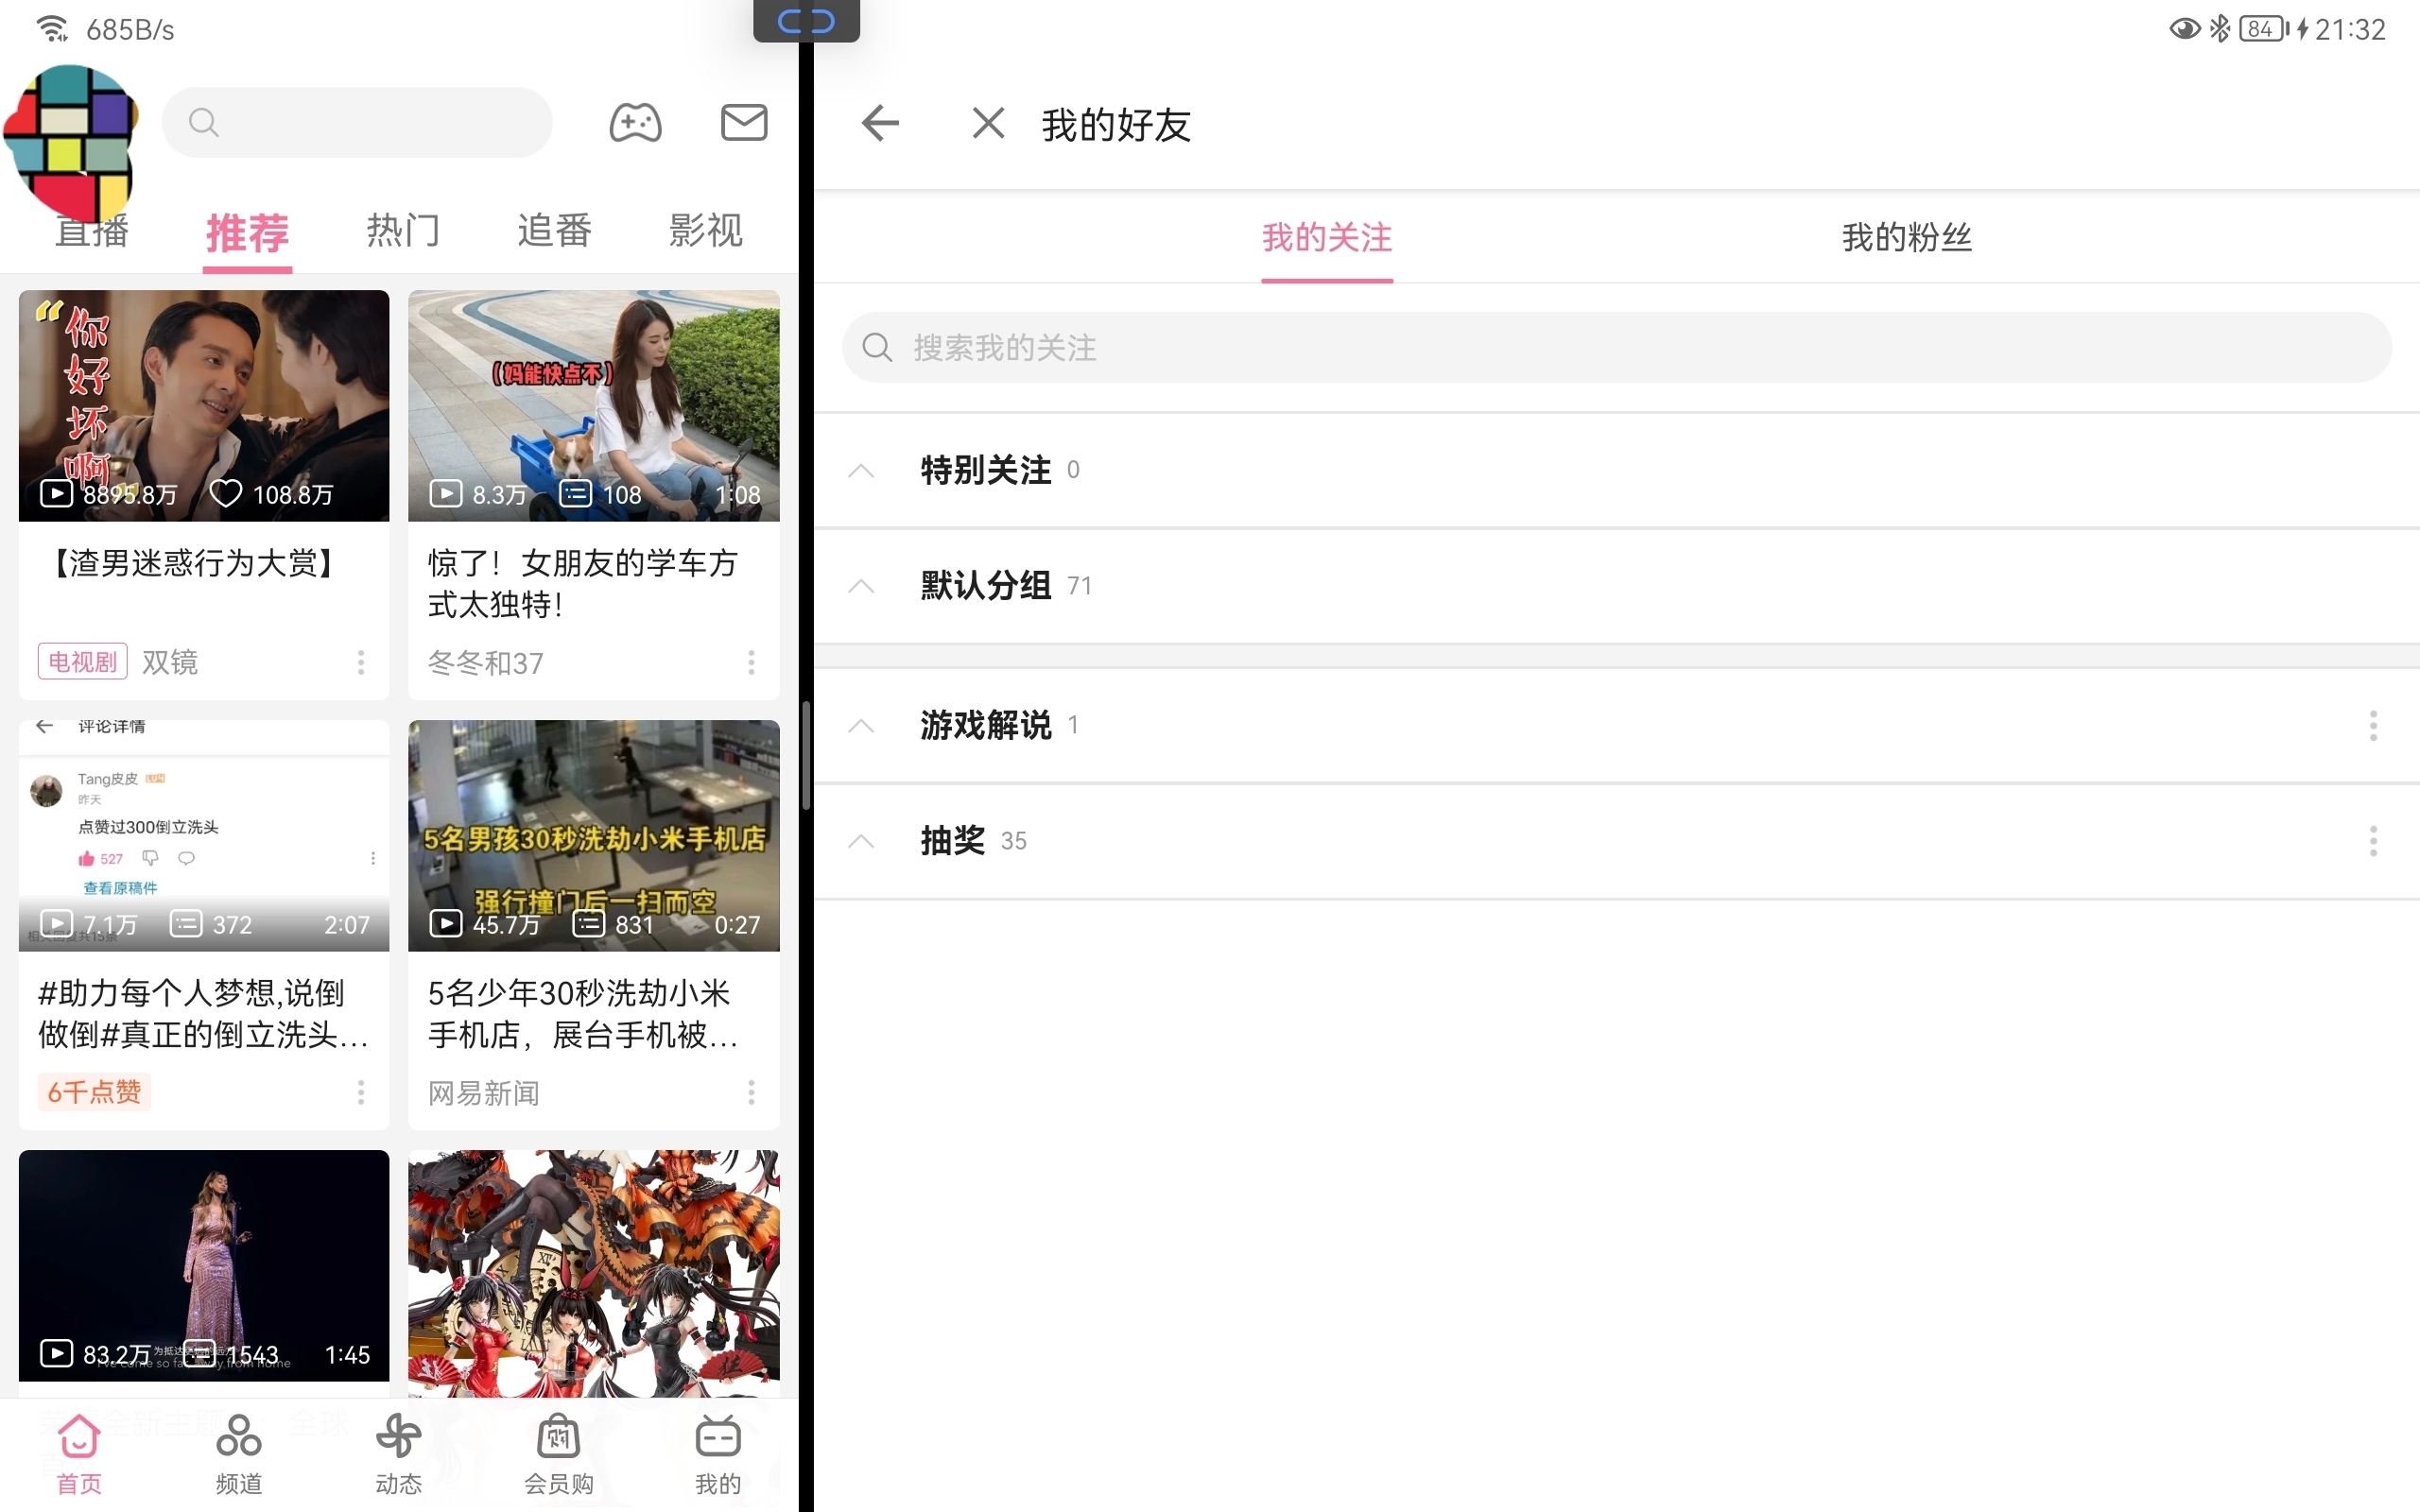
Task: Select the 追番 tab
Action: click(555, 231)
